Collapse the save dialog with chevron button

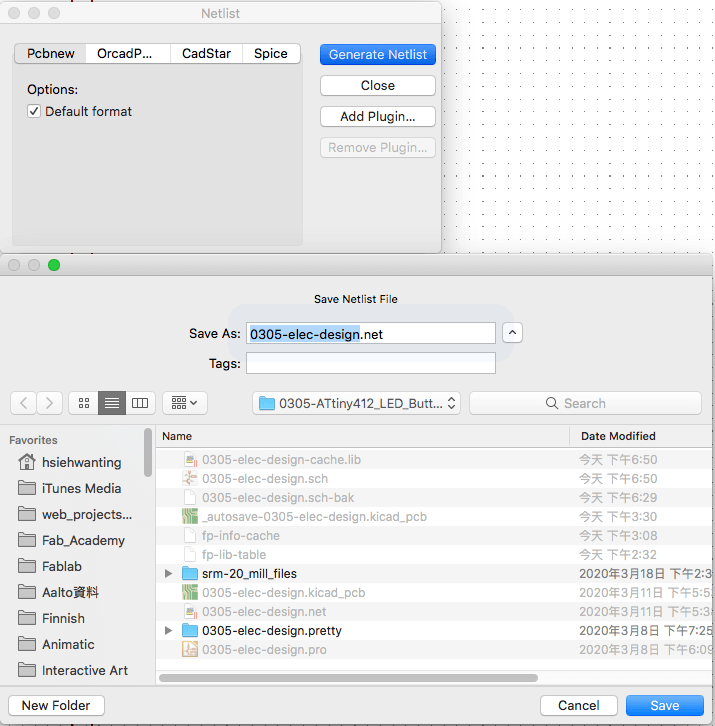click(x=512, y=333)
